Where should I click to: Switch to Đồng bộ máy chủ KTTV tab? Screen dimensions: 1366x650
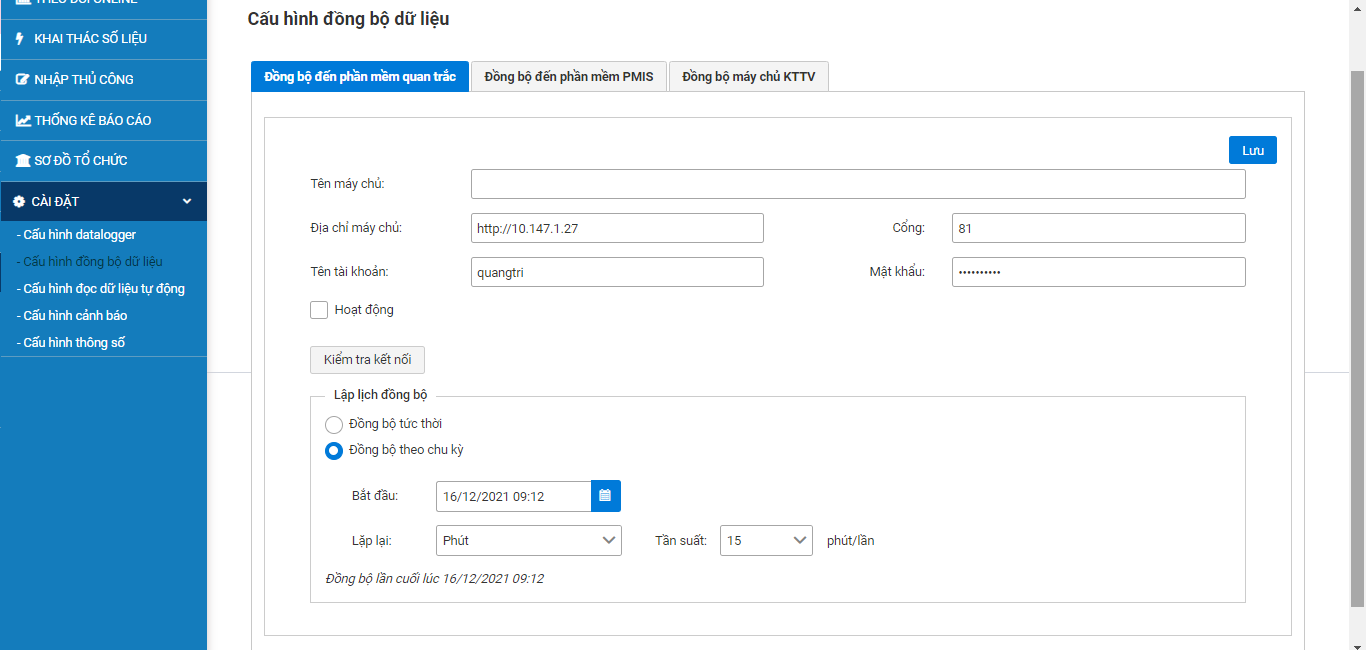click(x=748, y=77)
